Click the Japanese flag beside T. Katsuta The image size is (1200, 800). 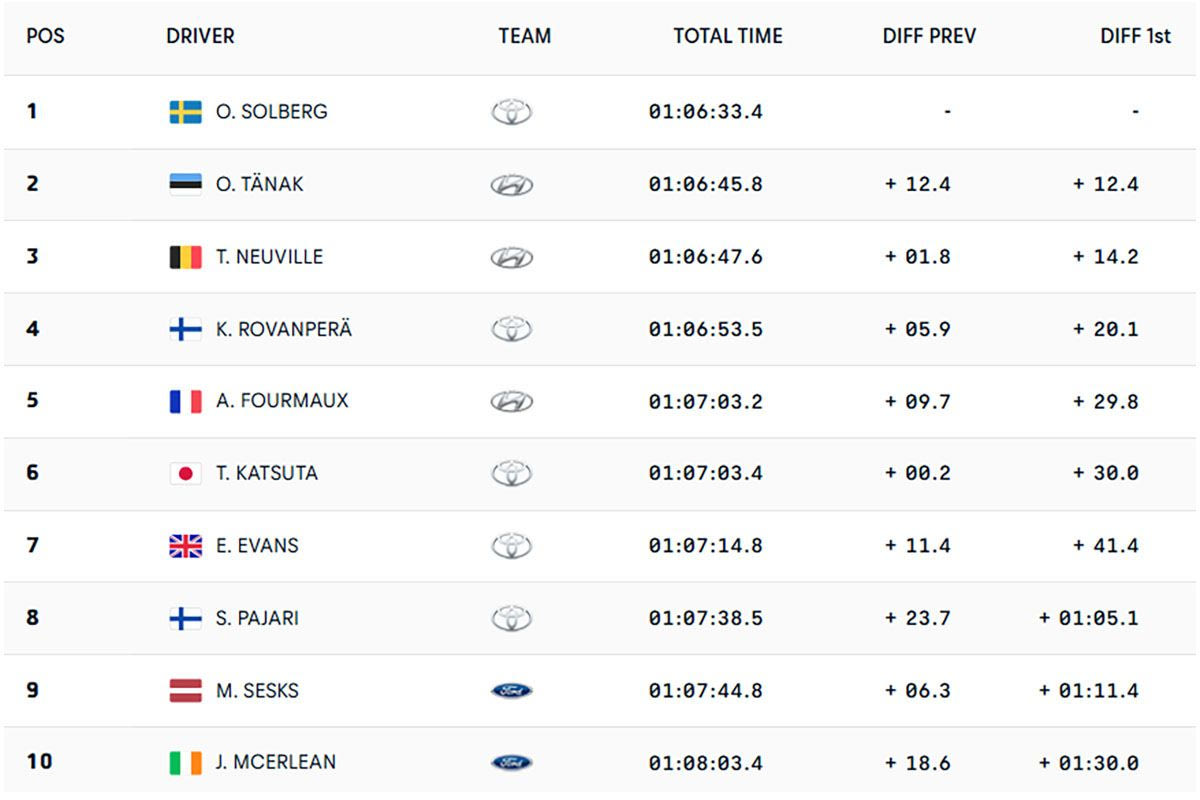coord(186,473)
